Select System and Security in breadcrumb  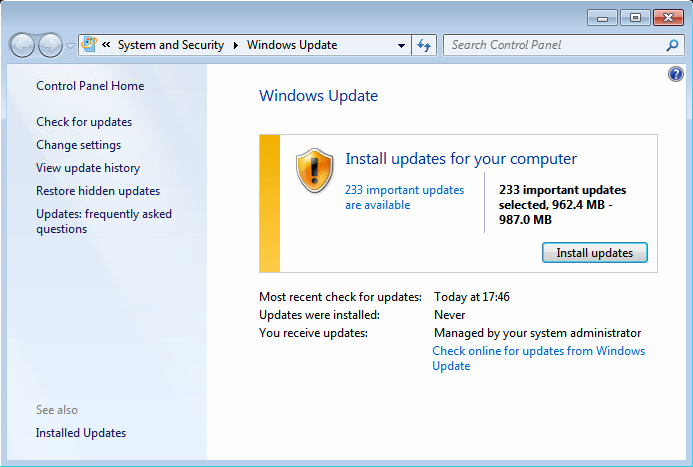click(171, 45)
